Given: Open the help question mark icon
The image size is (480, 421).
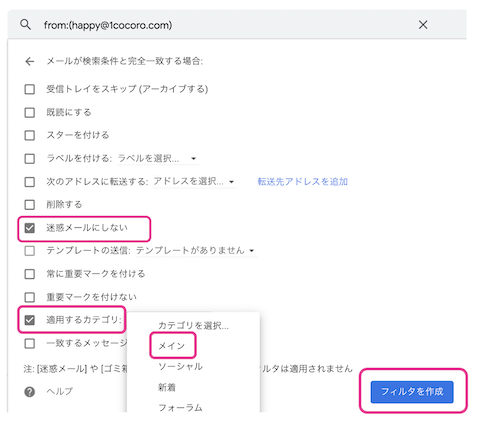Looking at the screenshot, I should pos(30,392).
